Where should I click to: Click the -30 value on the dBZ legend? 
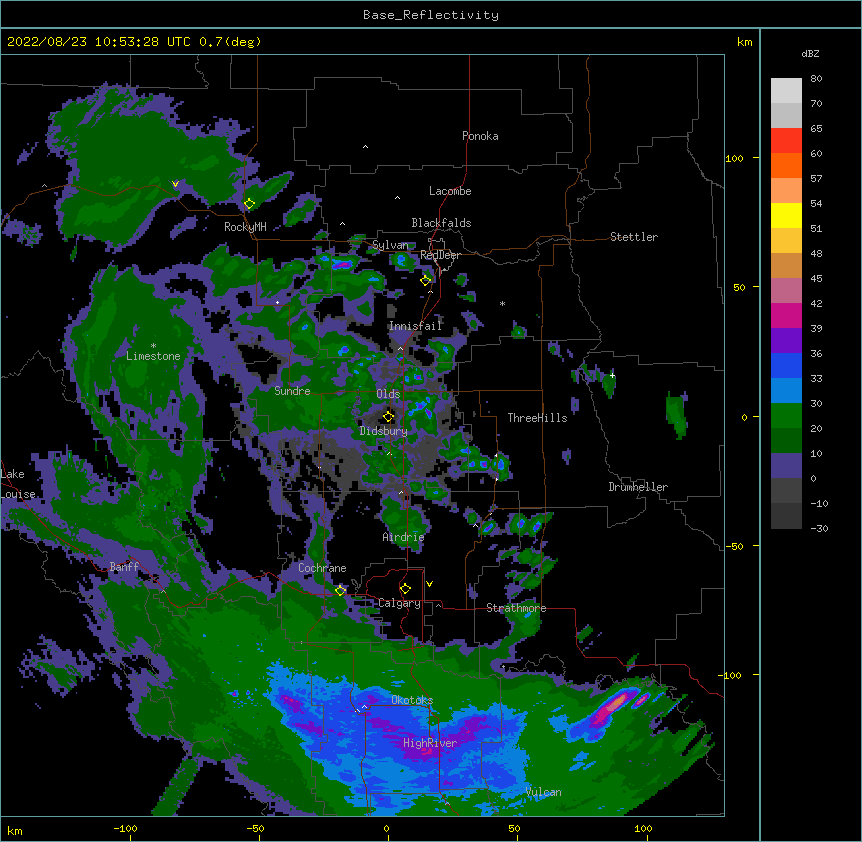click(819, 528)
